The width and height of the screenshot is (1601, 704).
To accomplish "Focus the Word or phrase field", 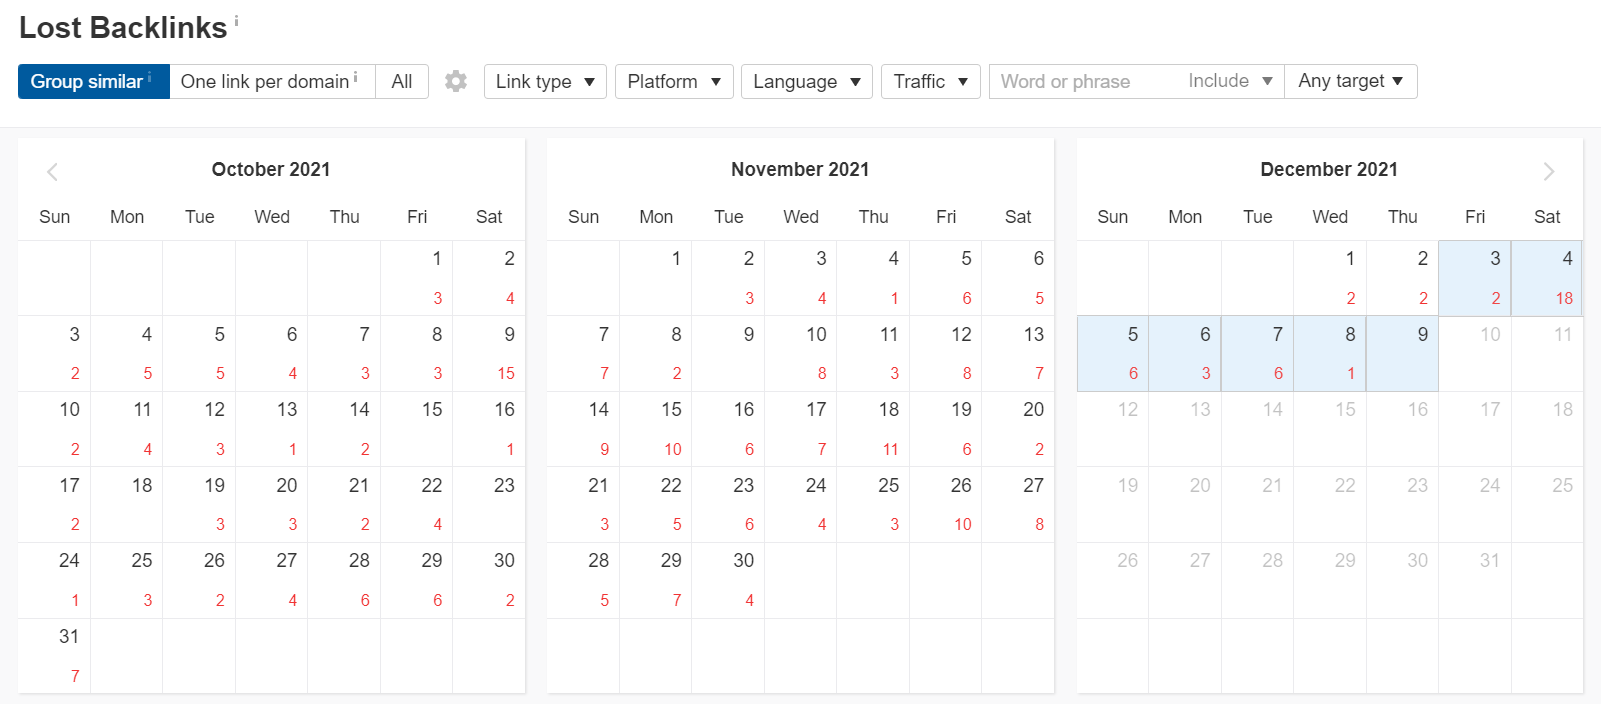I will coord(1084,81).
